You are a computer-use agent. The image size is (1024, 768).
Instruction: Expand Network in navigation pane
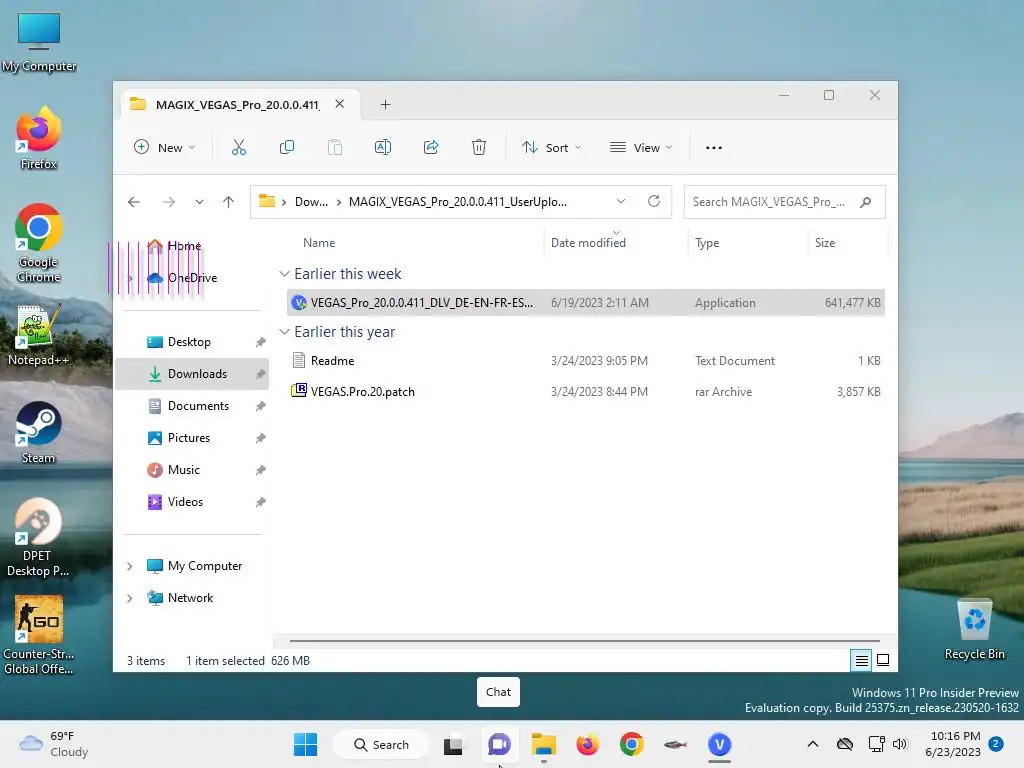click(x=129, y=598)
